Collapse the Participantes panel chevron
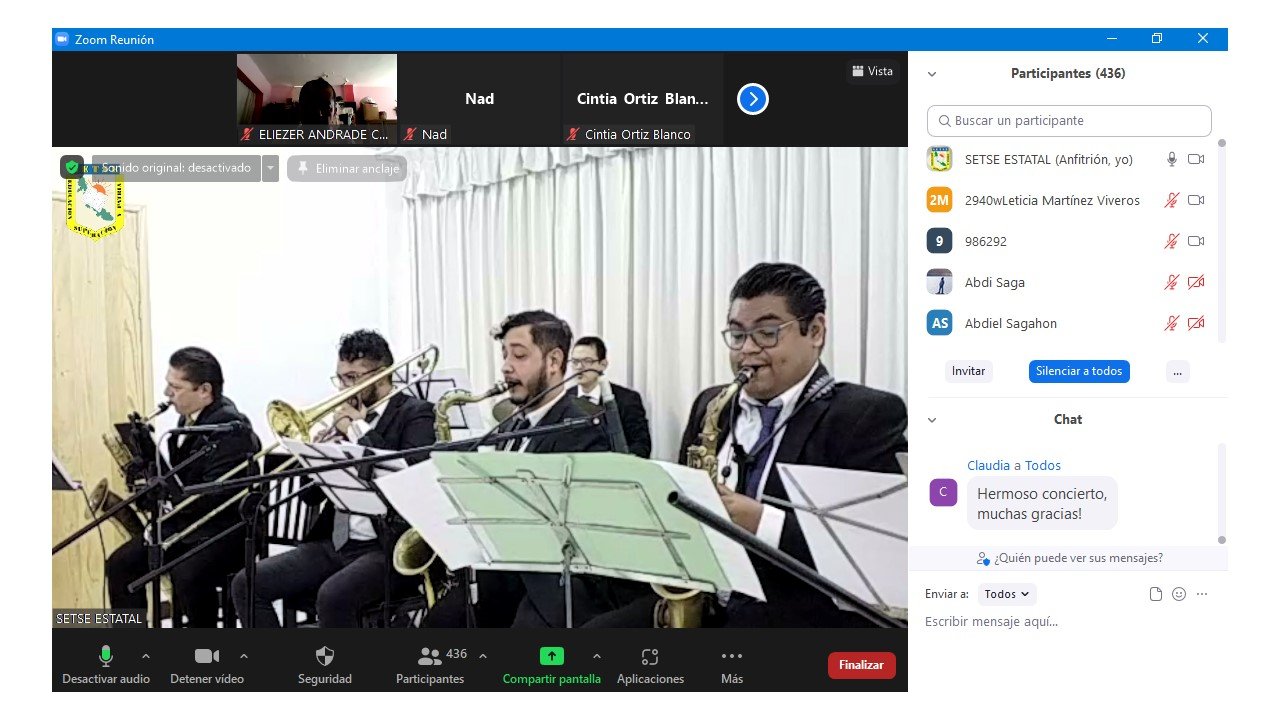 pos(932,74)
